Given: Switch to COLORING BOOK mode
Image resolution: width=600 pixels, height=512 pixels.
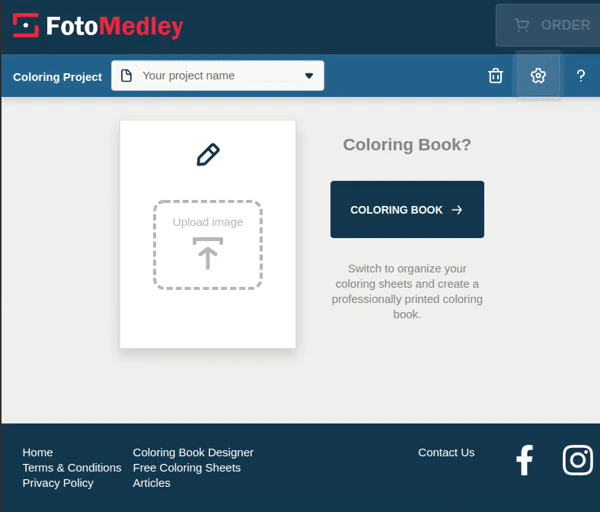Looking at the screenshot, I should click(x=407, y=210).
